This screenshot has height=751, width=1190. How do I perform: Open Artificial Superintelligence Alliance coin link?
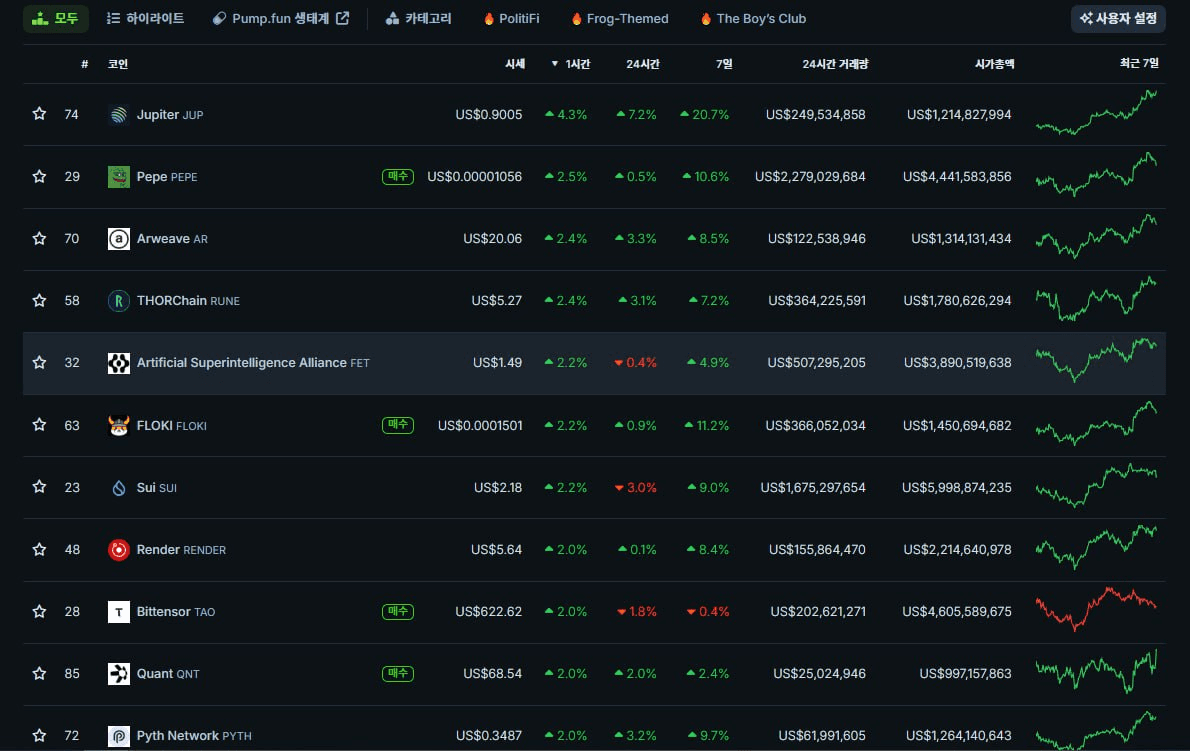coord(253,363)
